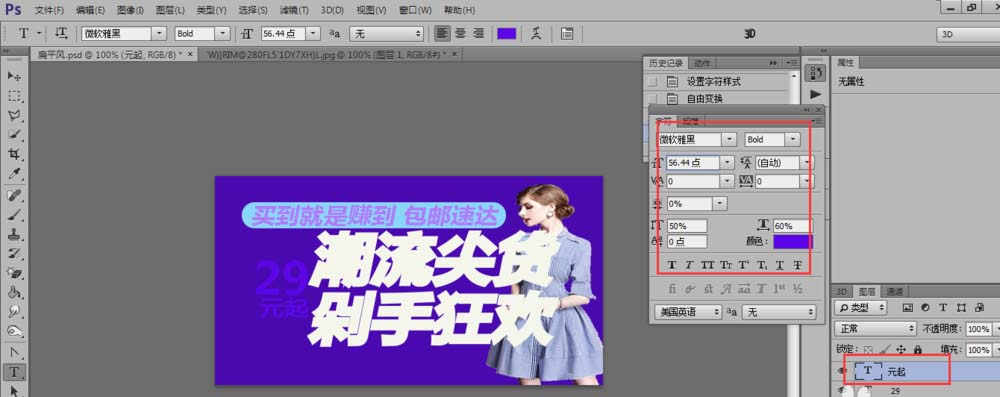Filter layers by shape layer icon

click(x=961, y=308)
